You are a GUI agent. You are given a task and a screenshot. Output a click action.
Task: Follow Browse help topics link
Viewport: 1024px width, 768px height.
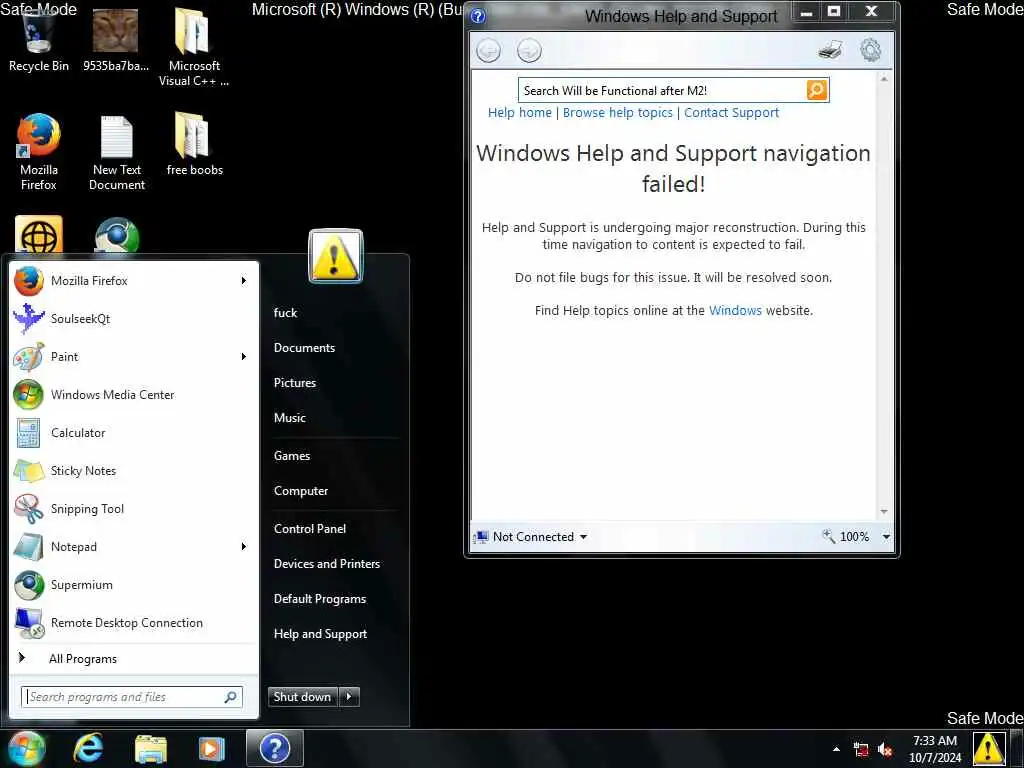coord(618,112)
